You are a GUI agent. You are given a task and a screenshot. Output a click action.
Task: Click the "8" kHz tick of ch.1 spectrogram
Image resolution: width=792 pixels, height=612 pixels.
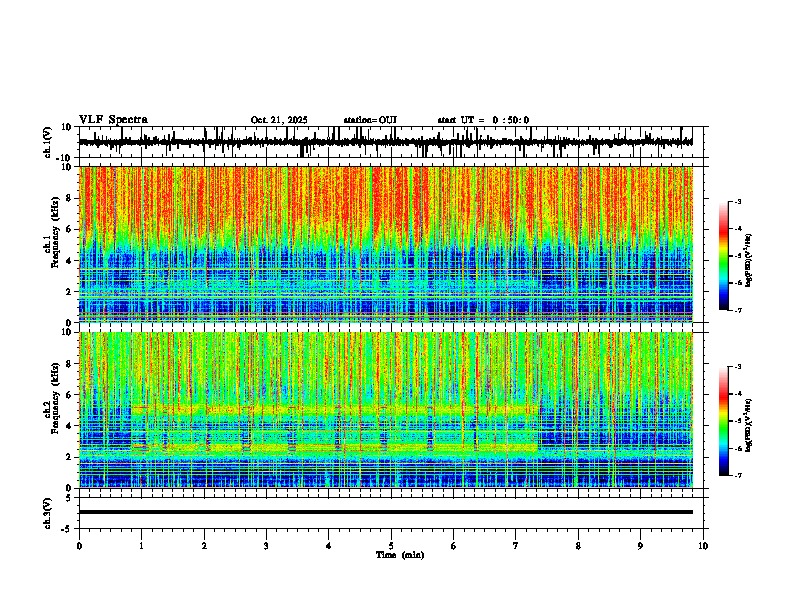tap(70, 198)
